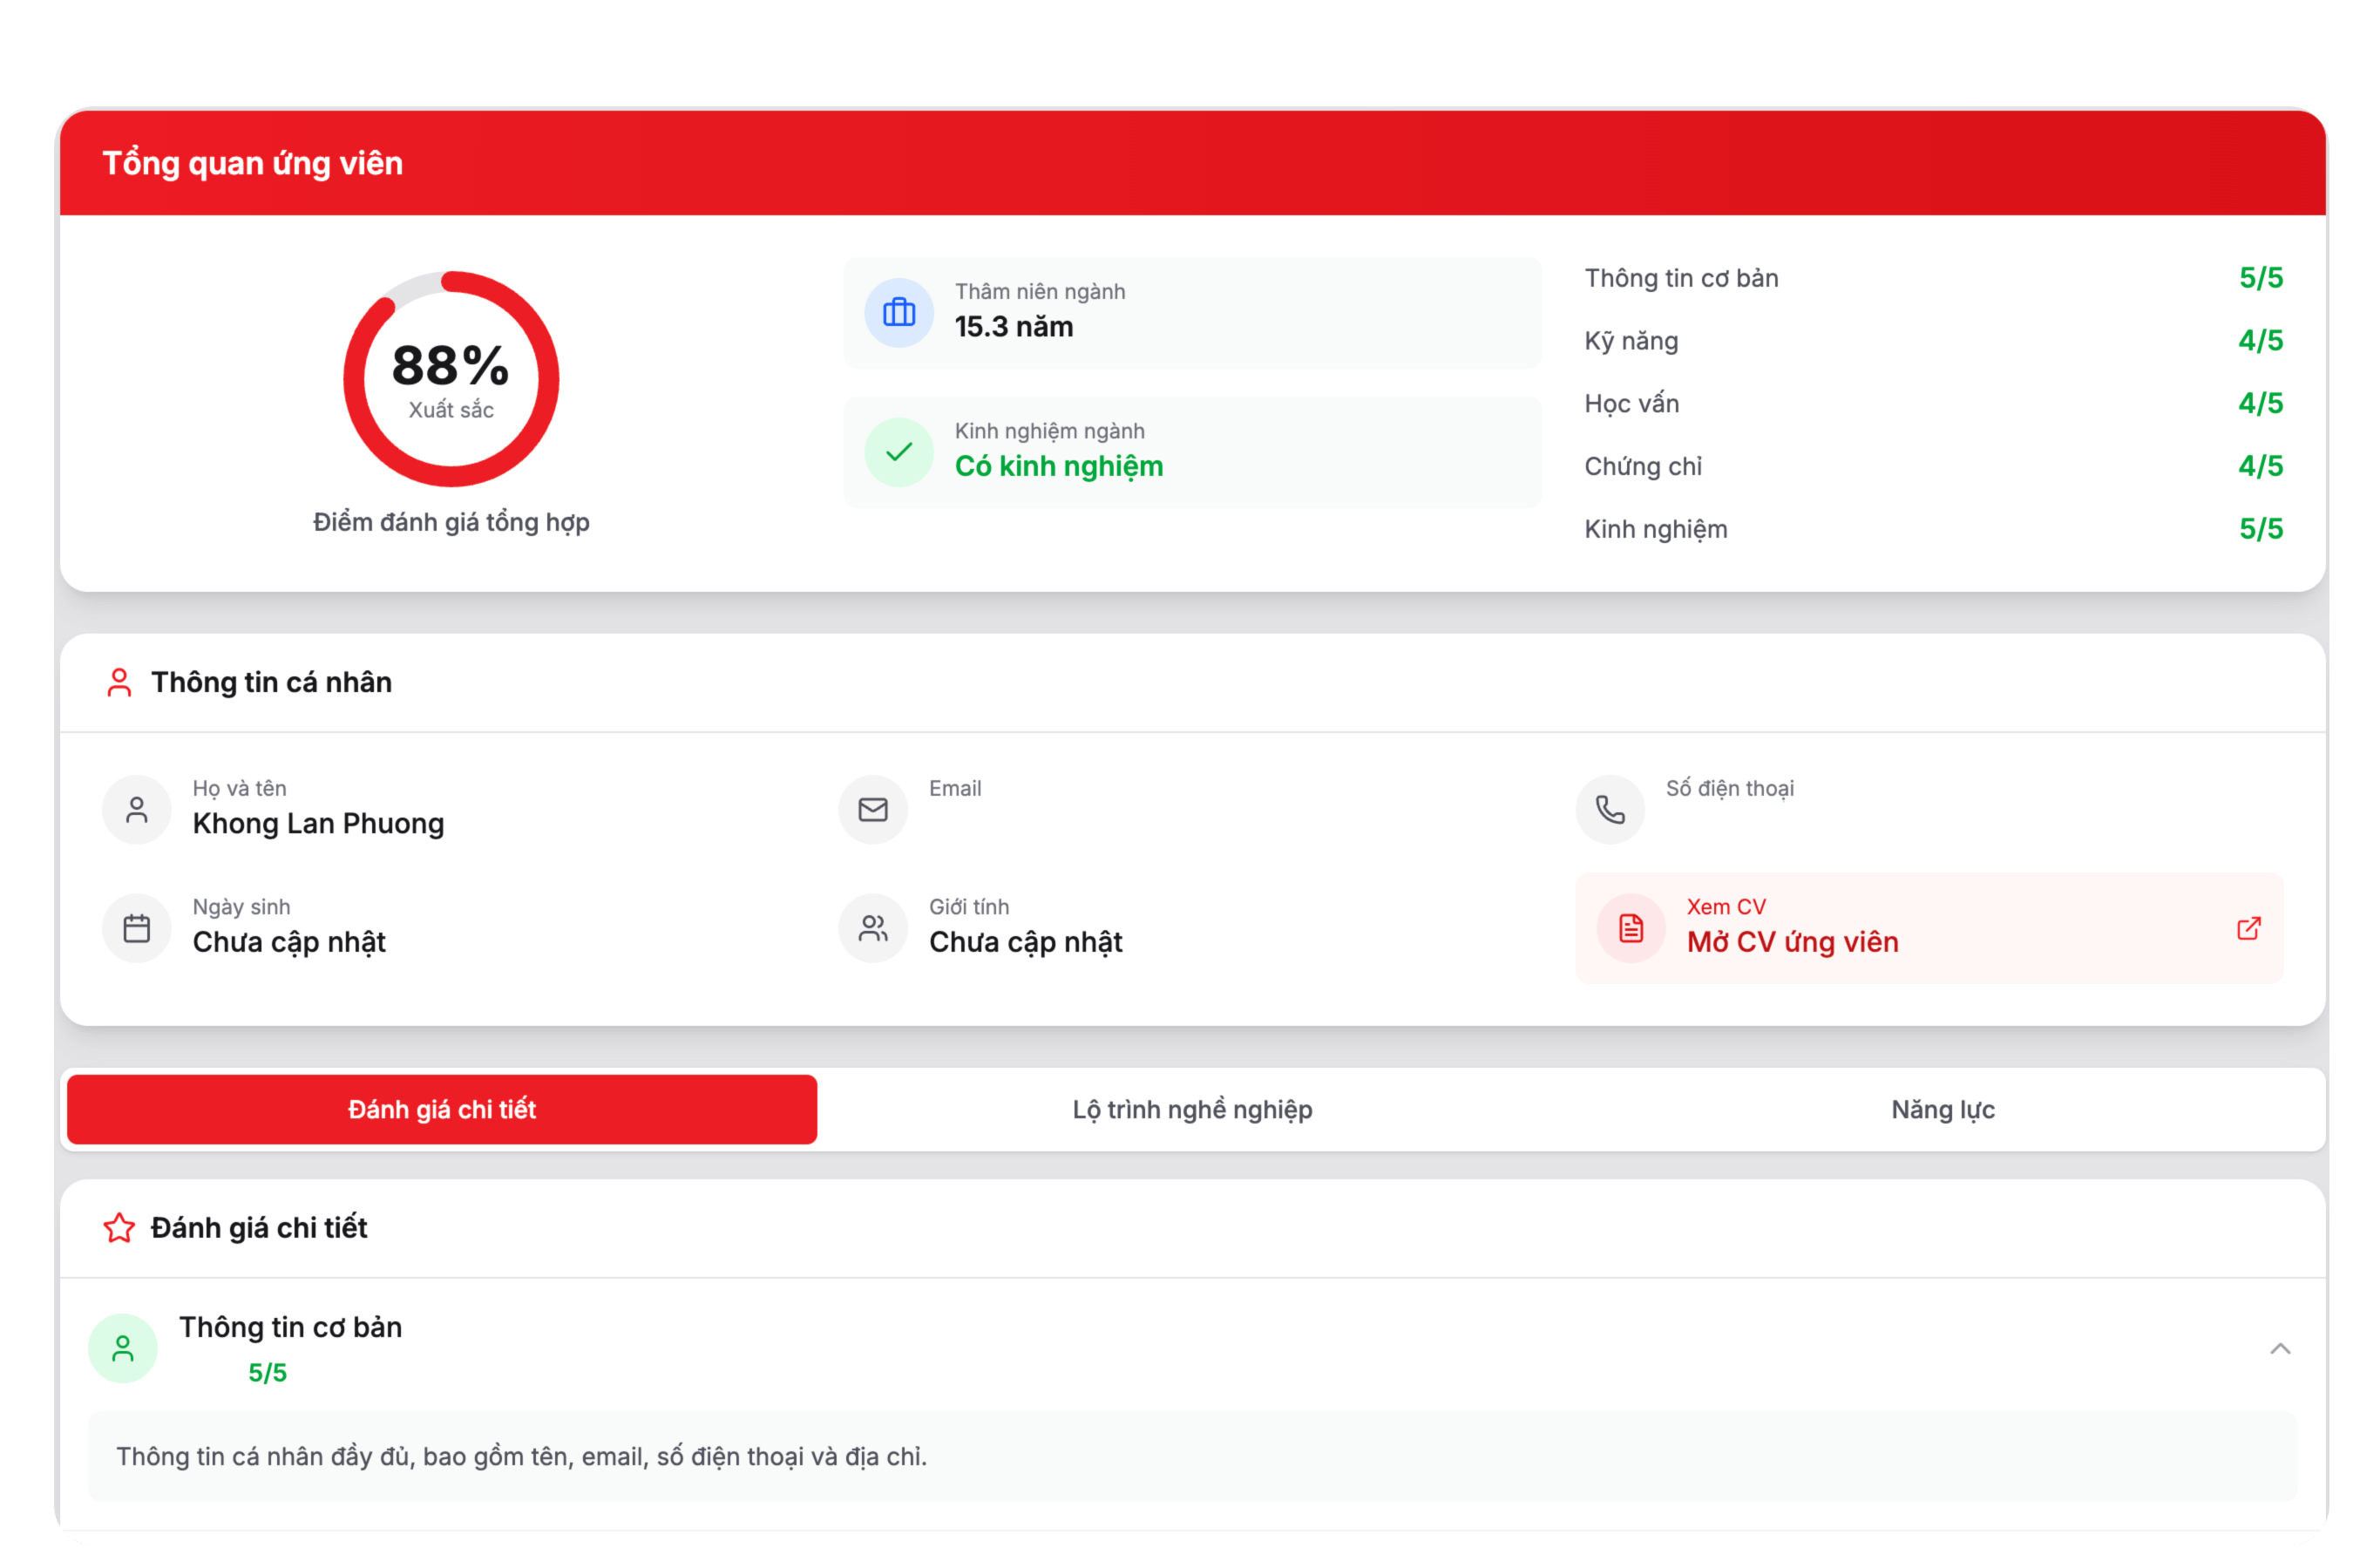The width and height of the screenshot is (2380, 1548).
Task: Open the Mở CV ứng viên link
Action: [1792, 942]
